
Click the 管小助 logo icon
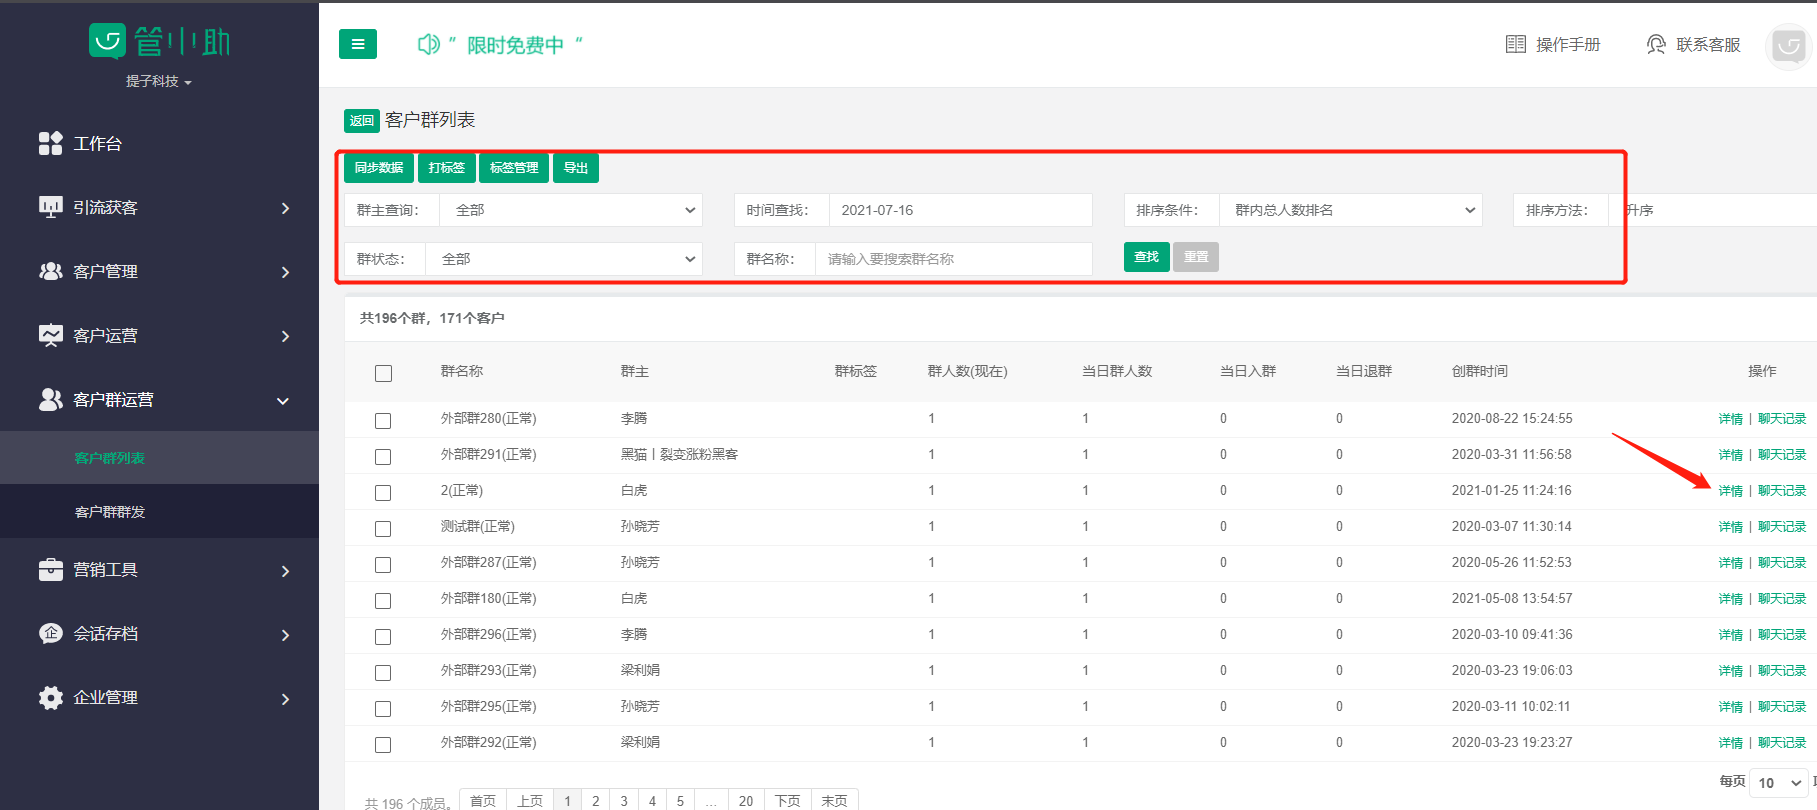point(107,41)
